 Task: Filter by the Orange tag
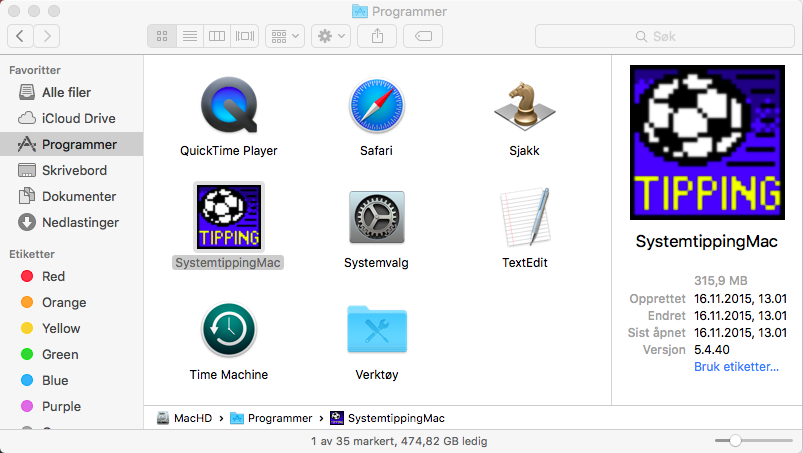tap(72, 303)
